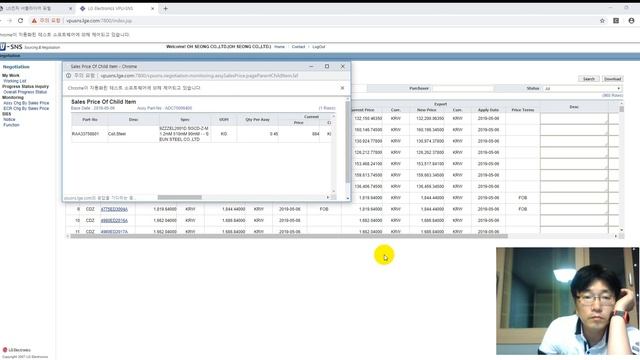Image resolution: width=640 pixels, height=360 pixels.
Task: Select the 132,200.06350 new price cell
Action: 426,118
